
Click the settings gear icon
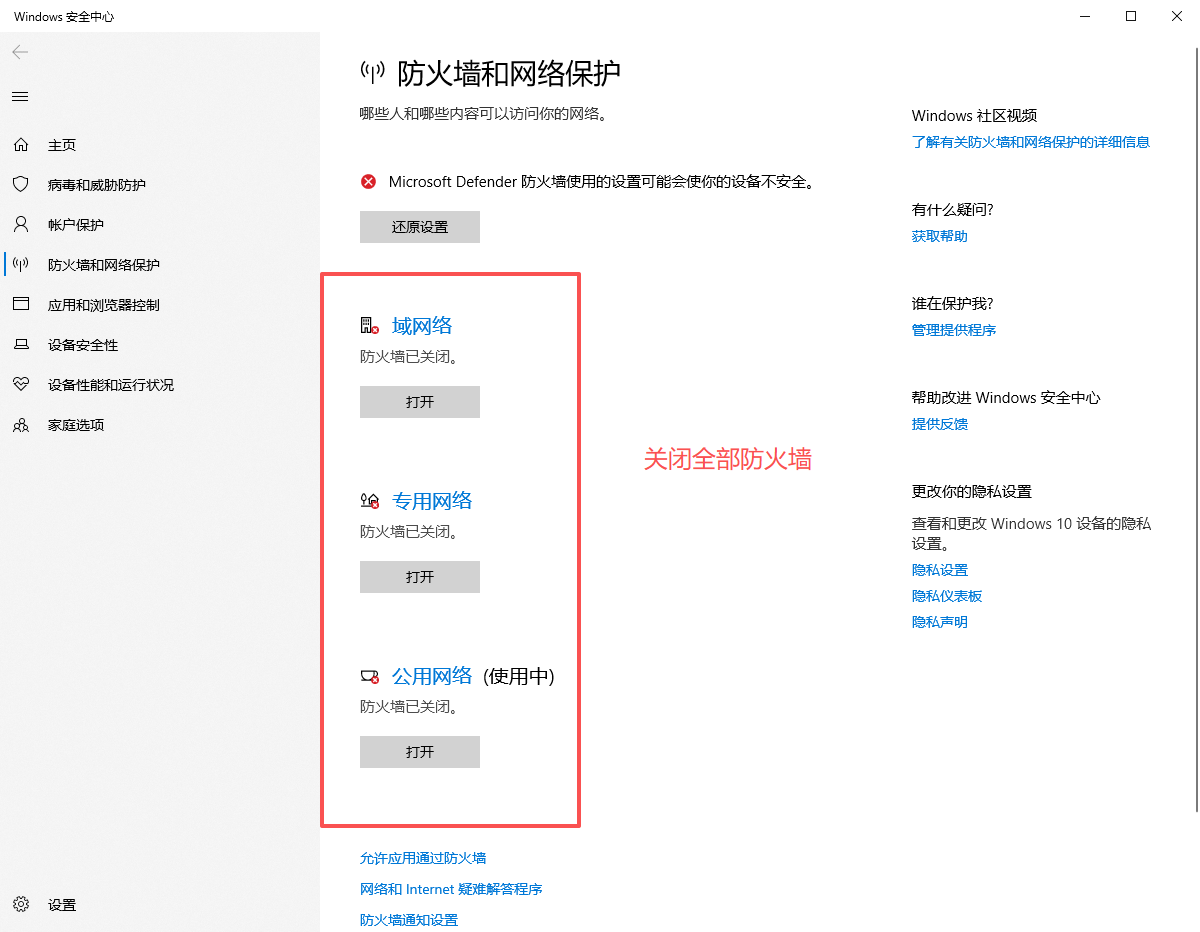(x=21, y=905)
